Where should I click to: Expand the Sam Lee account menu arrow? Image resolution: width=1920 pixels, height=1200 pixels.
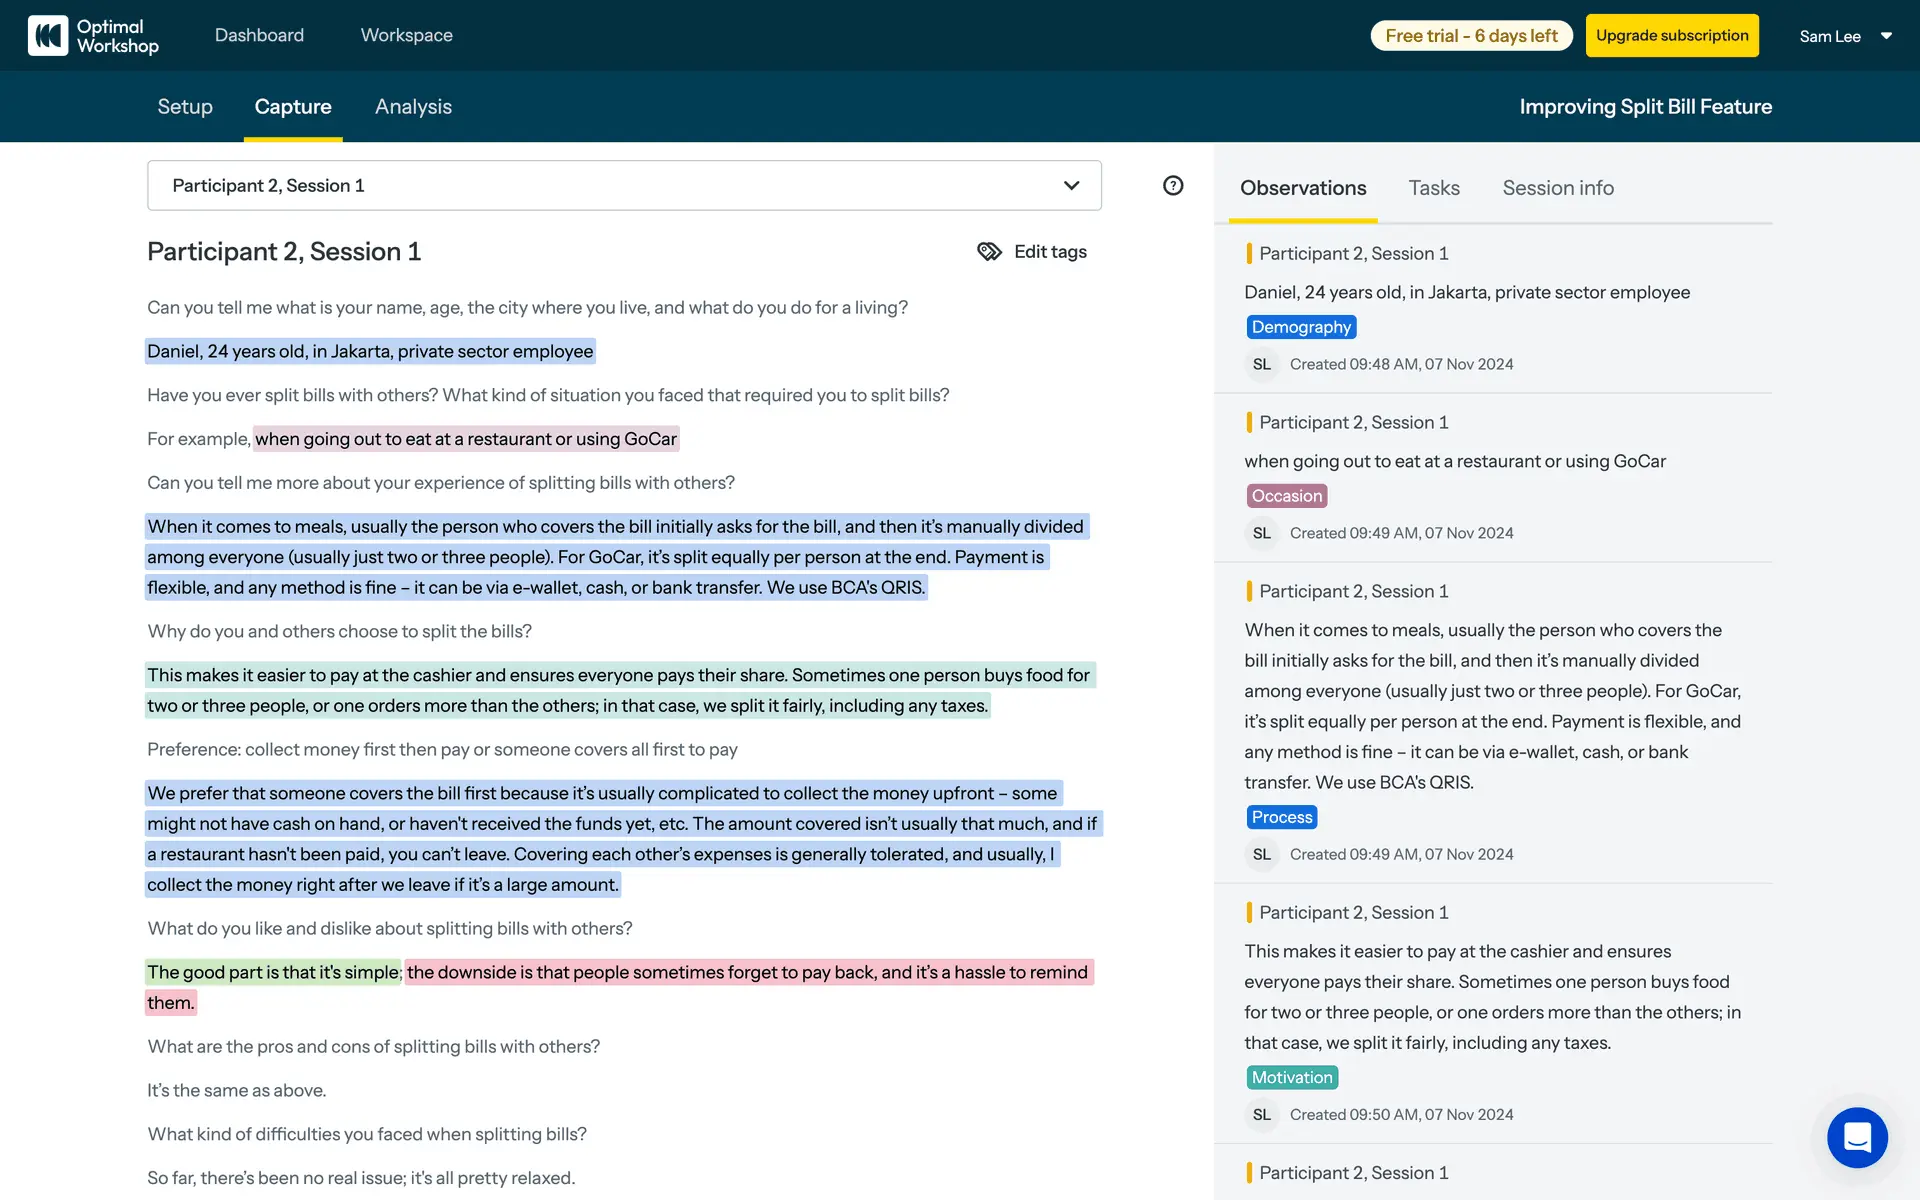[x=1886, y=36]
